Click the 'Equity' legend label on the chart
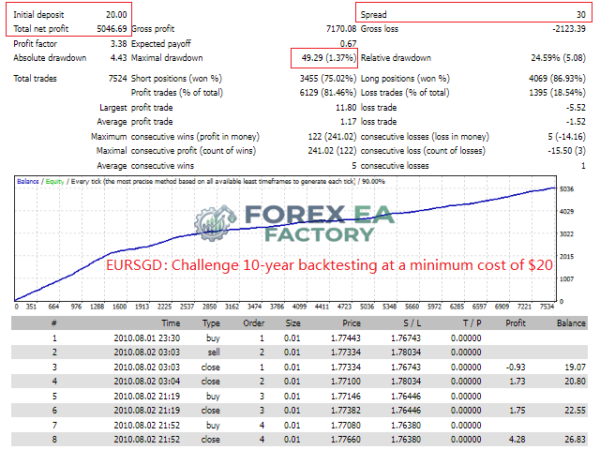This screenshot has width=600, height=450. 55,181
